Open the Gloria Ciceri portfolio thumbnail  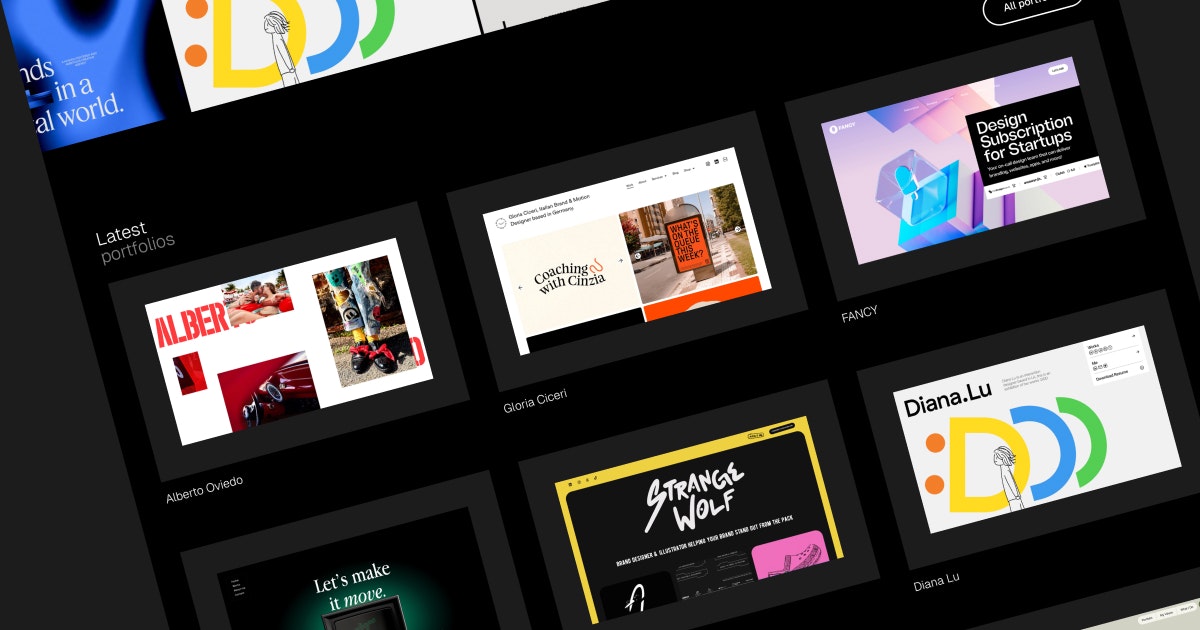627,250
